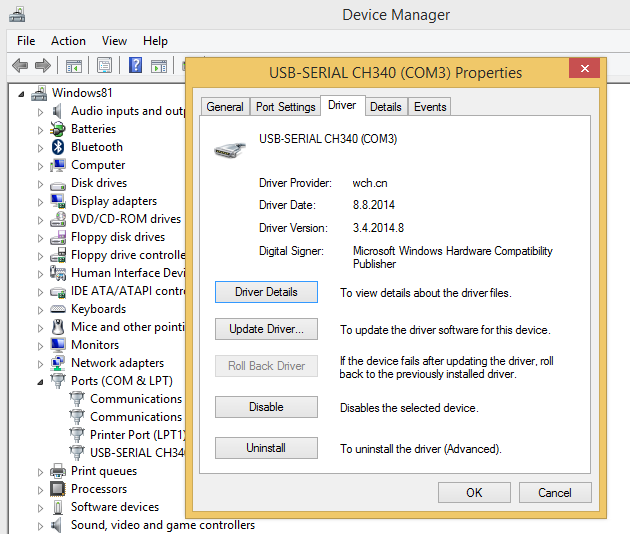Click the Print queues printer icon

[x=58, y=471]
